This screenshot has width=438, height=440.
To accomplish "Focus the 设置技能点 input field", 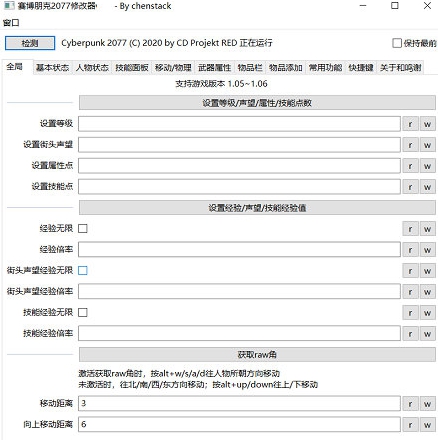I will click(x=239, y=187).
